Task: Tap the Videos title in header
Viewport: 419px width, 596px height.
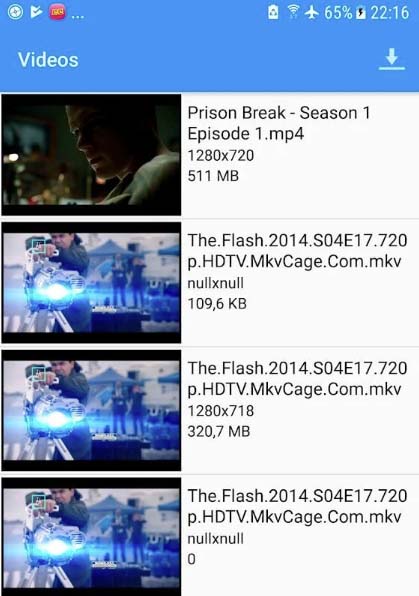Action: (48, 60)
